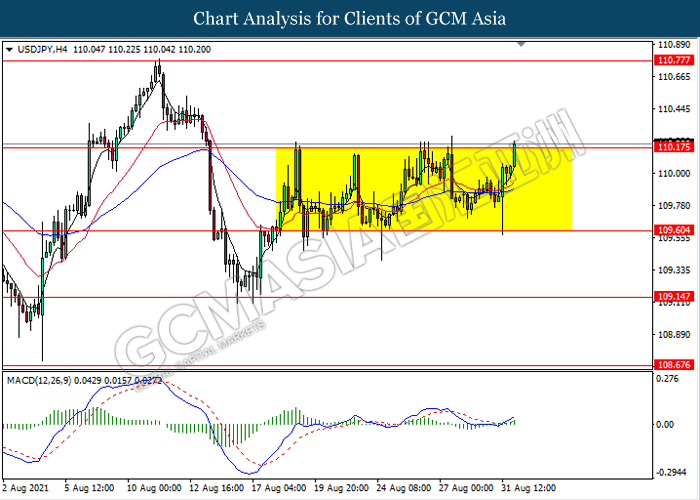Click the 108.890 price axis value
Image resolution: width=700 pixels, height=500 pixels.
tap(674, 335)
